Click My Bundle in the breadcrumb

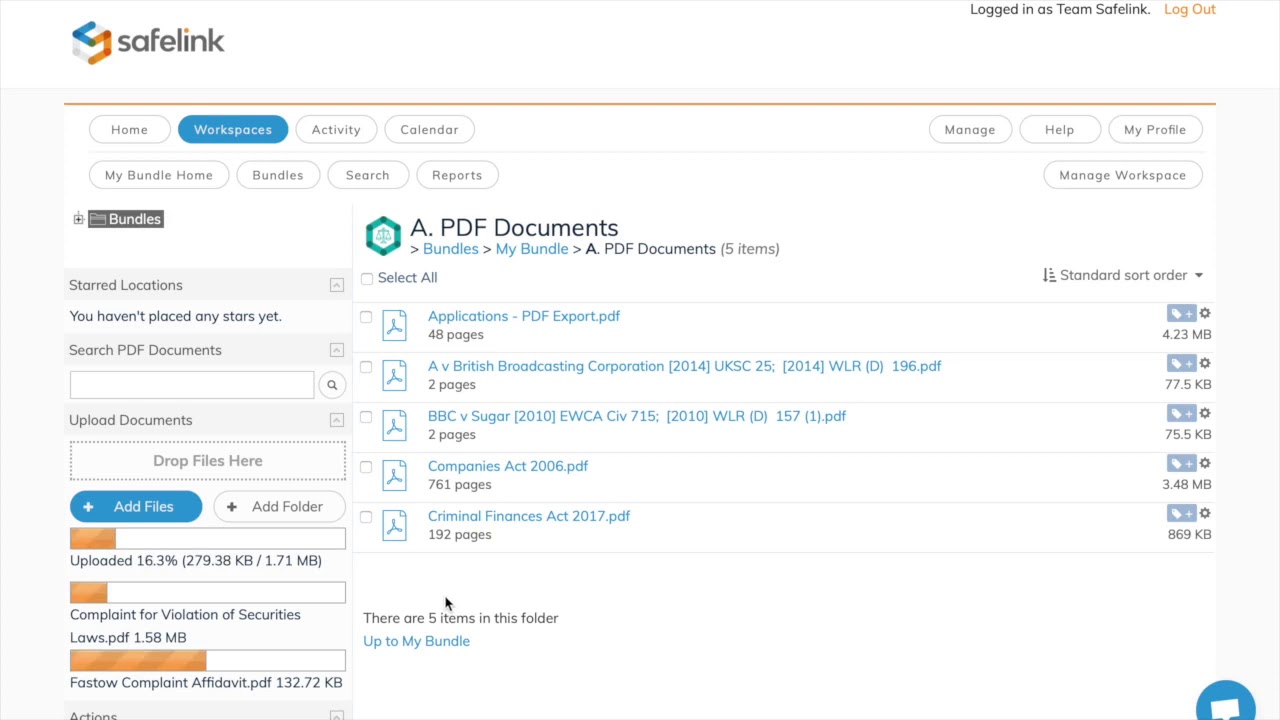(x=532, y=249)
